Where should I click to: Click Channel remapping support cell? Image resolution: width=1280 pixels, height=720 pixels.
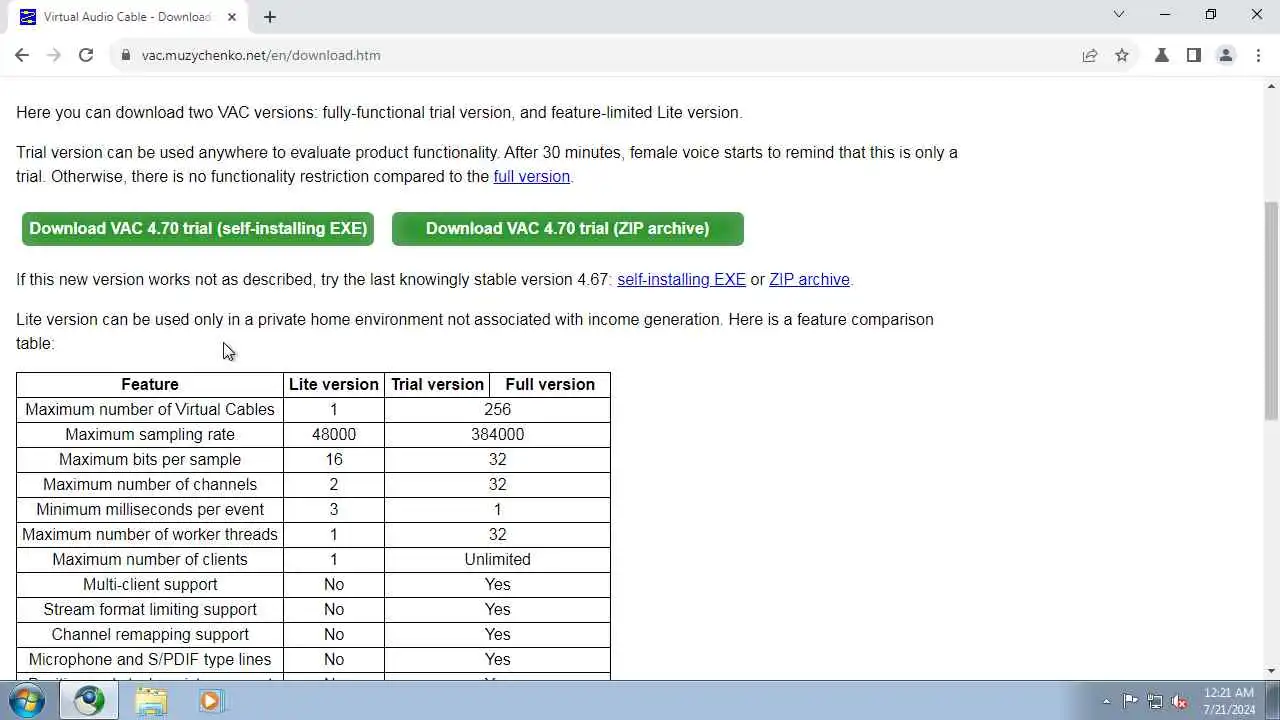click(x=150, y=634)
